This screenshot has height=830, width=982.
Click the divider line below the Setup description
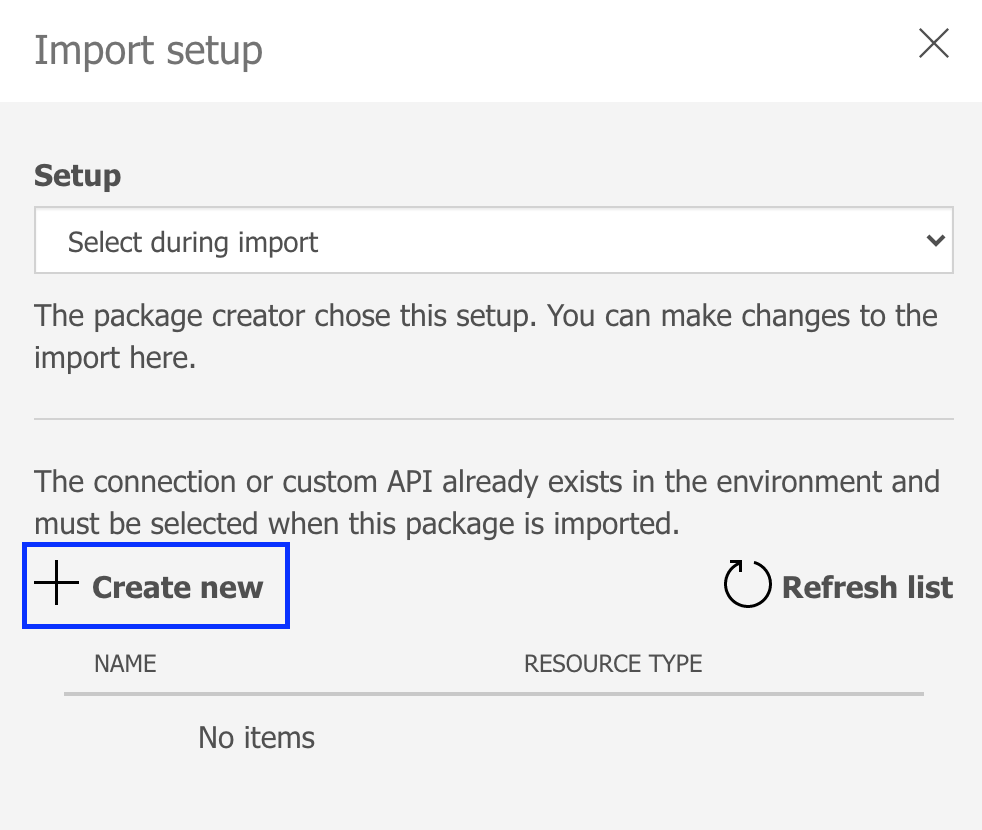pos(493,419)
